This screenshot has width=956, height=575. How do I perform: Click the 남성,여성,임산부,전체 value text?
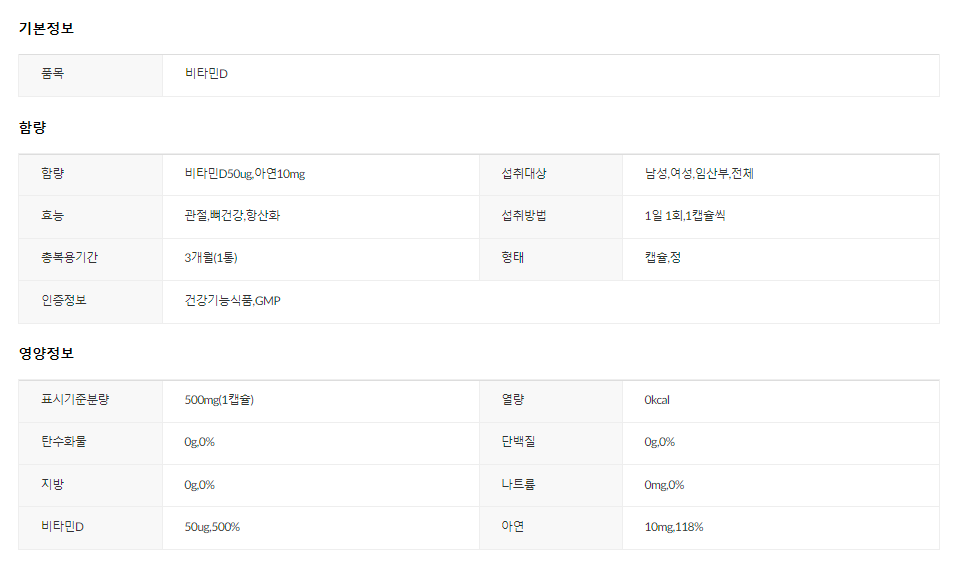click(699, 174)
